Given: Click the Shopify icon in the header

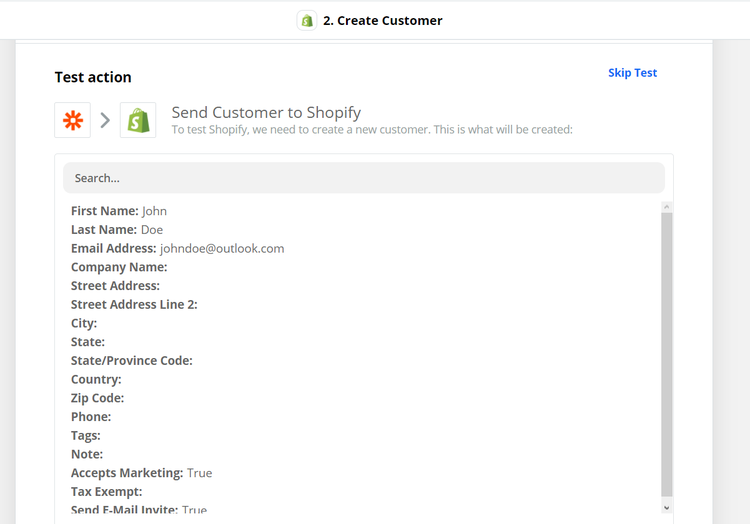Looking at the screenshot, I should 307,20.
